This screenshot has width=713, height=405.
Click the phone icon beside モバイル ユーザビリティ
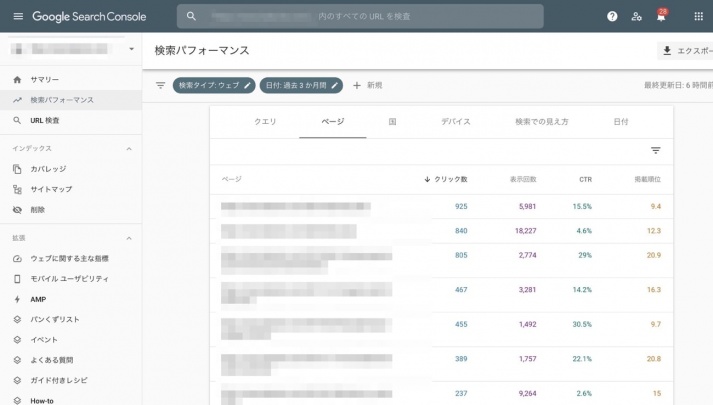pyautogui.click(x=17, y=279)
